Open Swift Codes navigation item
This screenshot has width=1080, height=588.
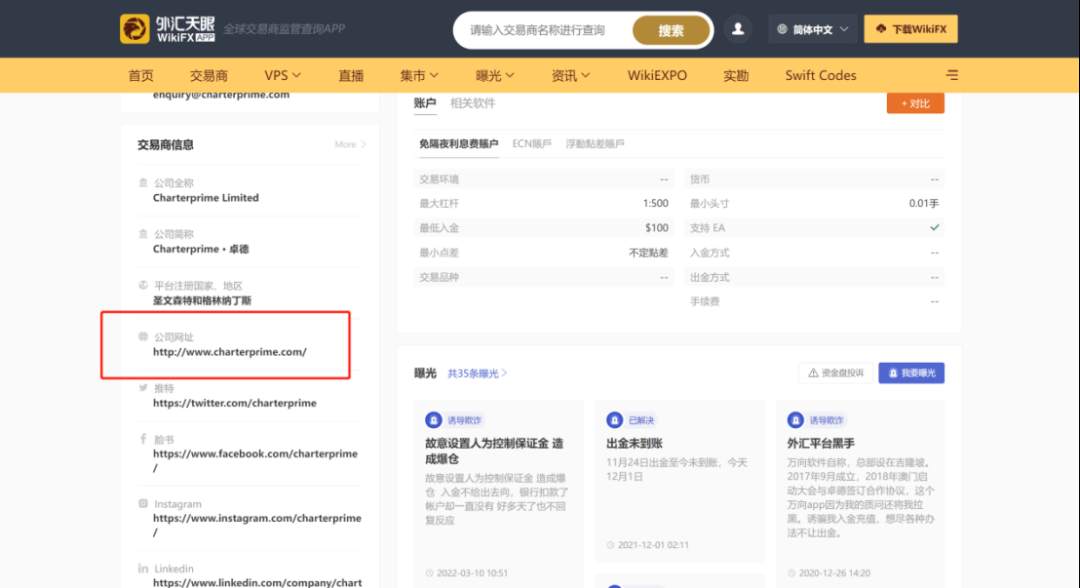pos(820,75)
